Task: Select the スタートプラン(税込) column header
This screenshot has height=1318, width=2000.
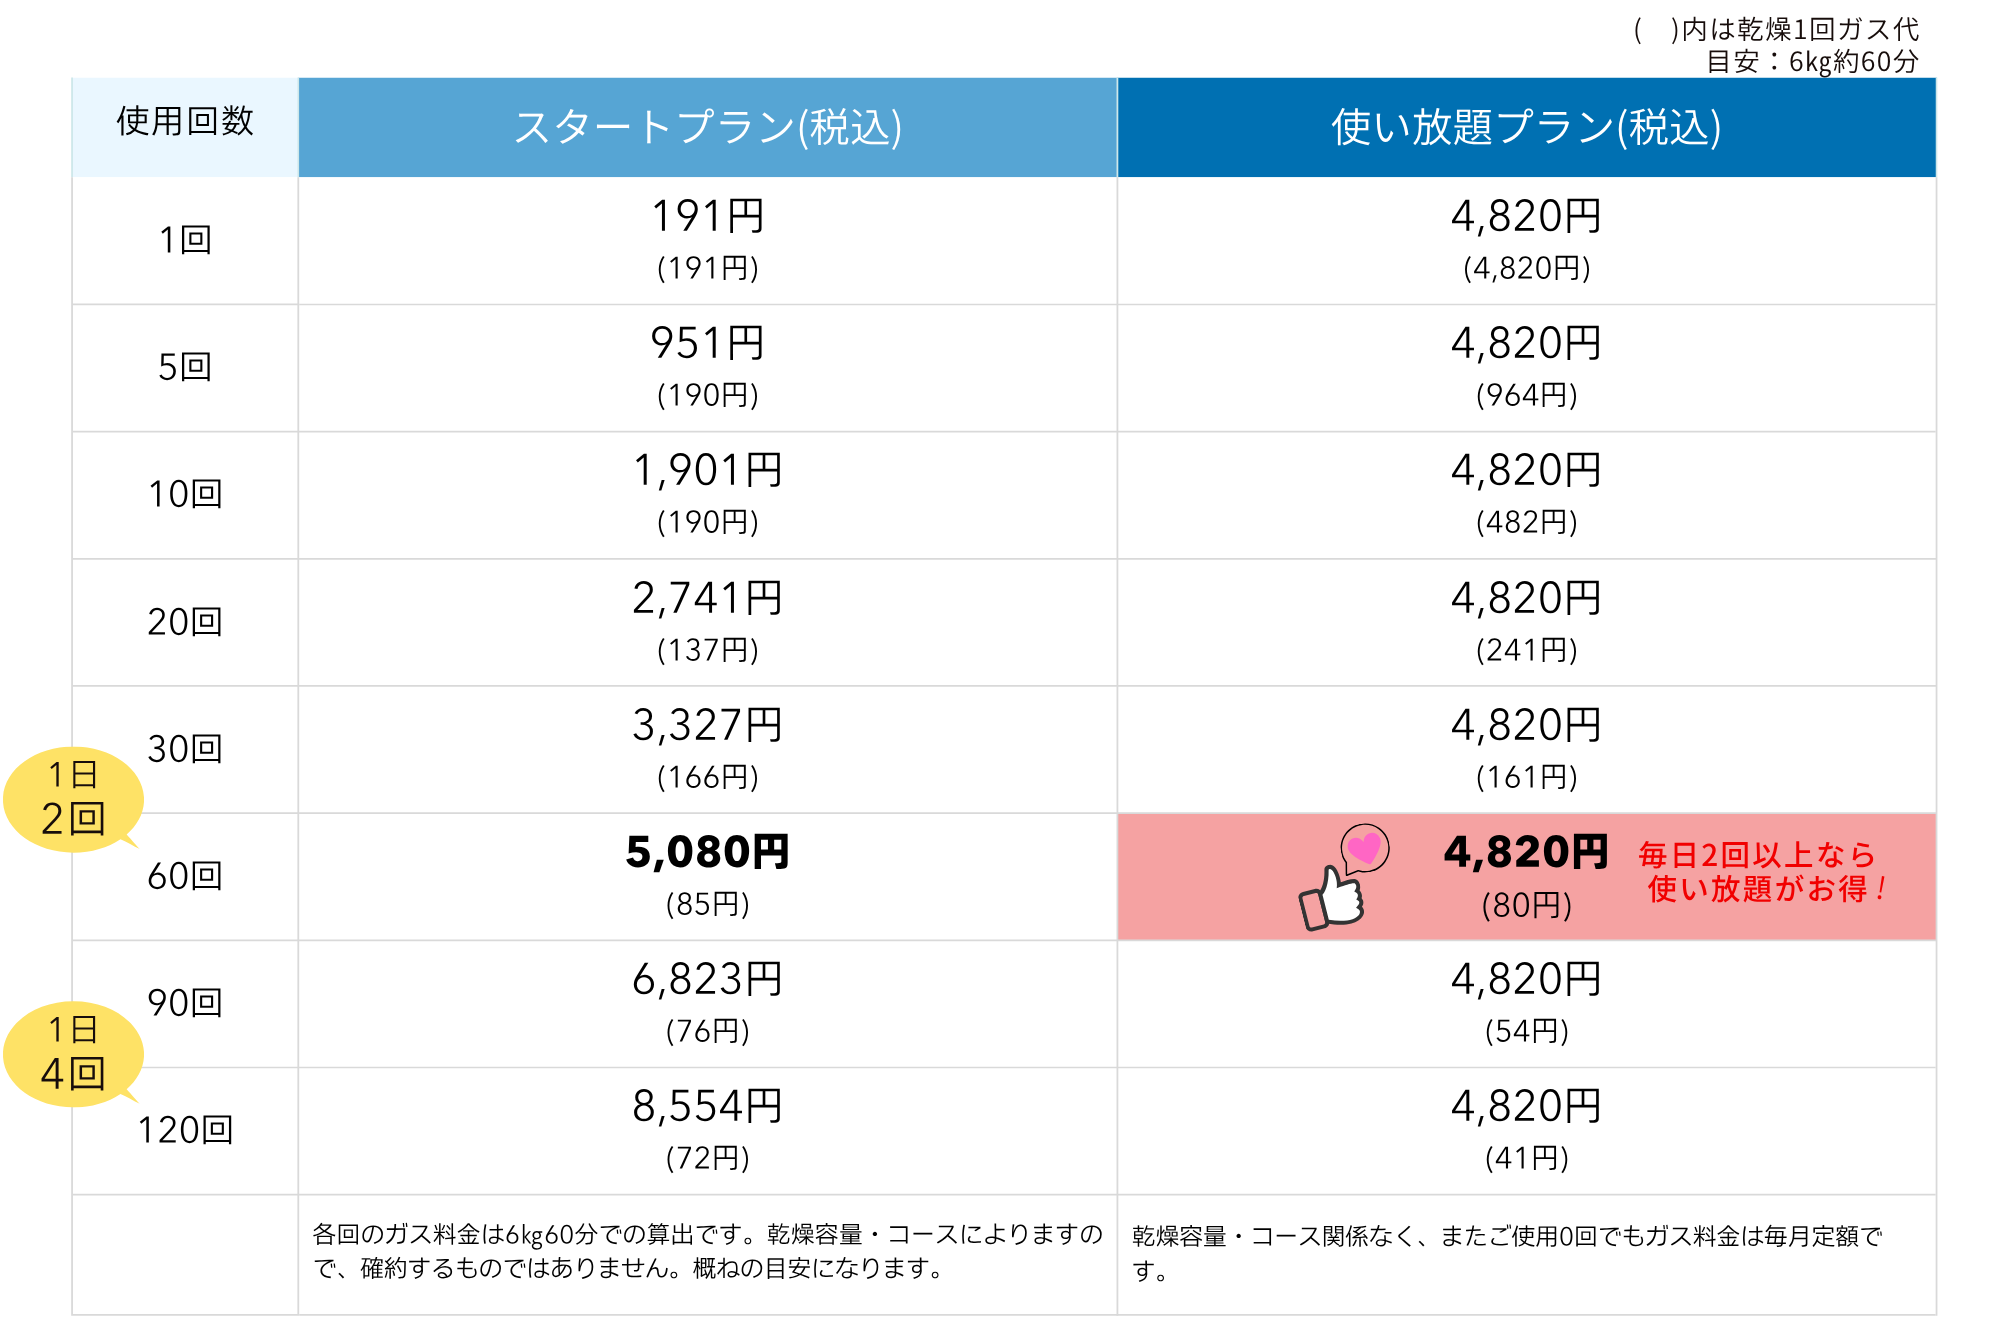Action: [x=707, y=127]
